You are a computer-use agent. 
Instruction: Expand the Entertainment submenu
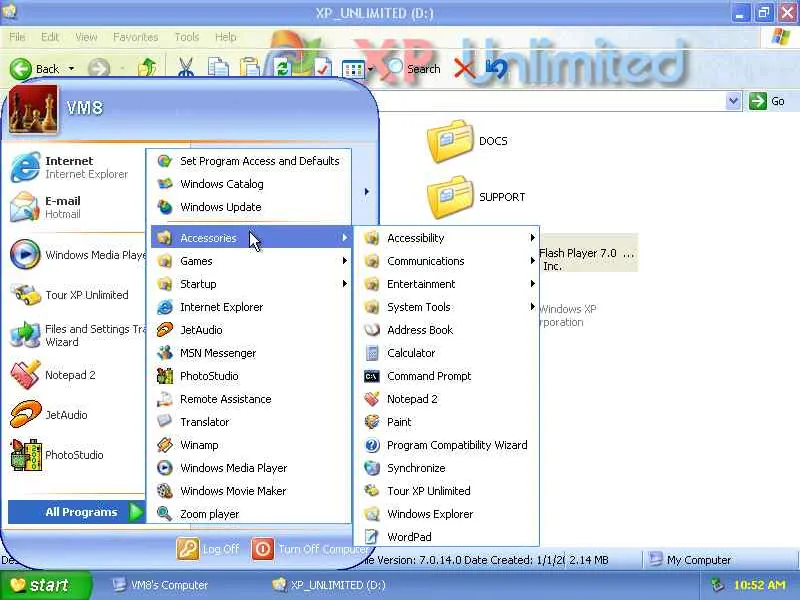coord(447,284)
